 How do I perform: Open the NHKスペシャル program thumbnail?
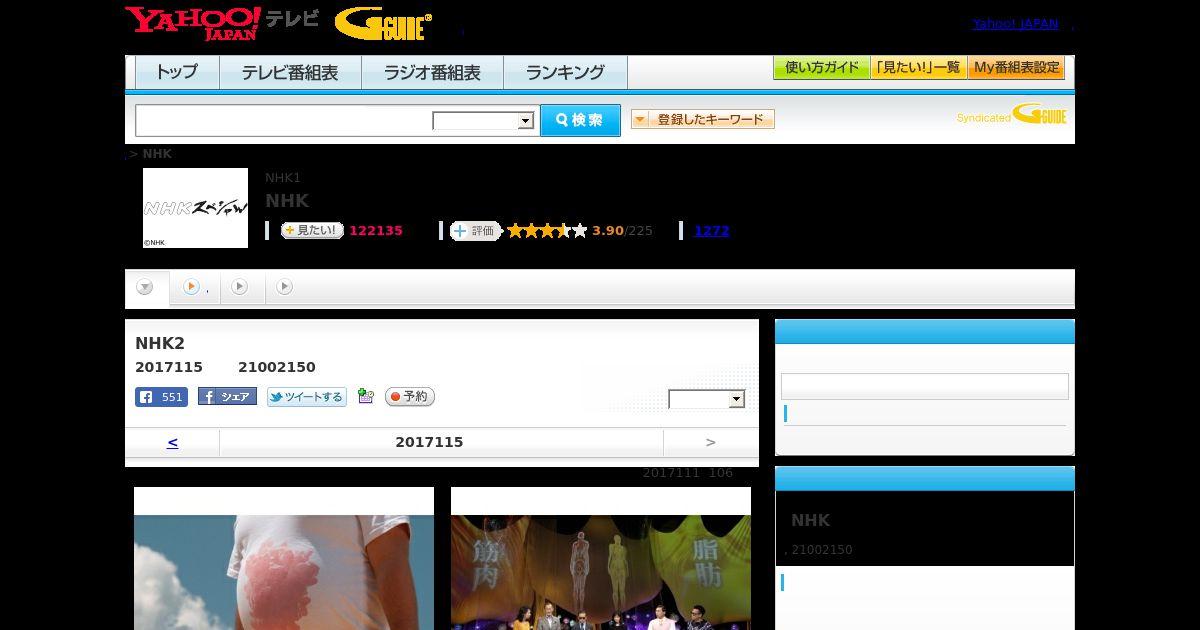(195, 208)
